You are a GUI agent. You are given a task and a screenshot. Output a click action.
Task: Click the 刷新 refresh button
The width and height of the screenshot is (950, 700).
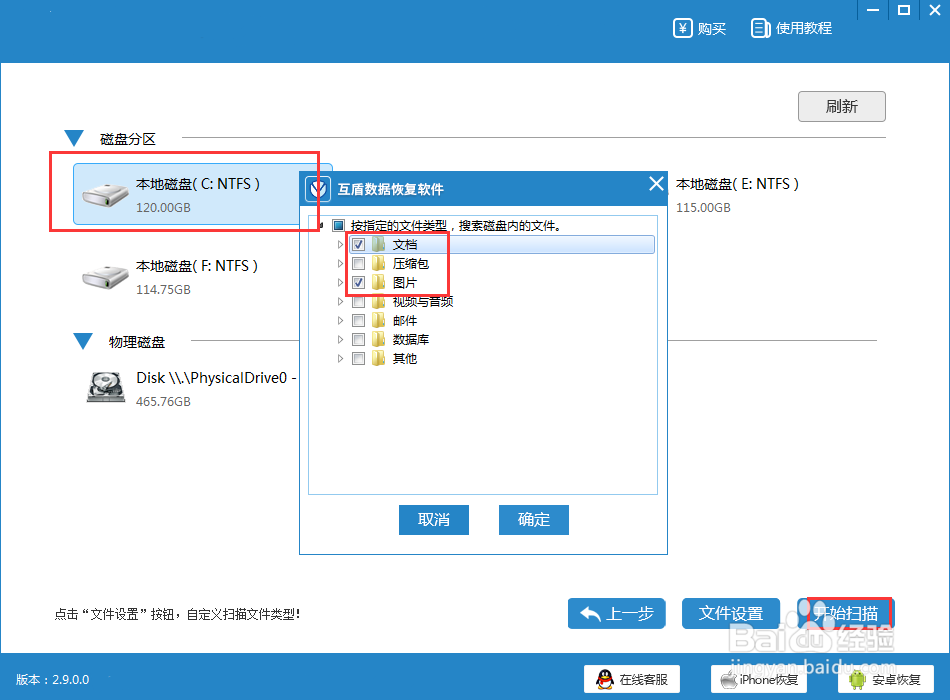(x=842, y=107)
